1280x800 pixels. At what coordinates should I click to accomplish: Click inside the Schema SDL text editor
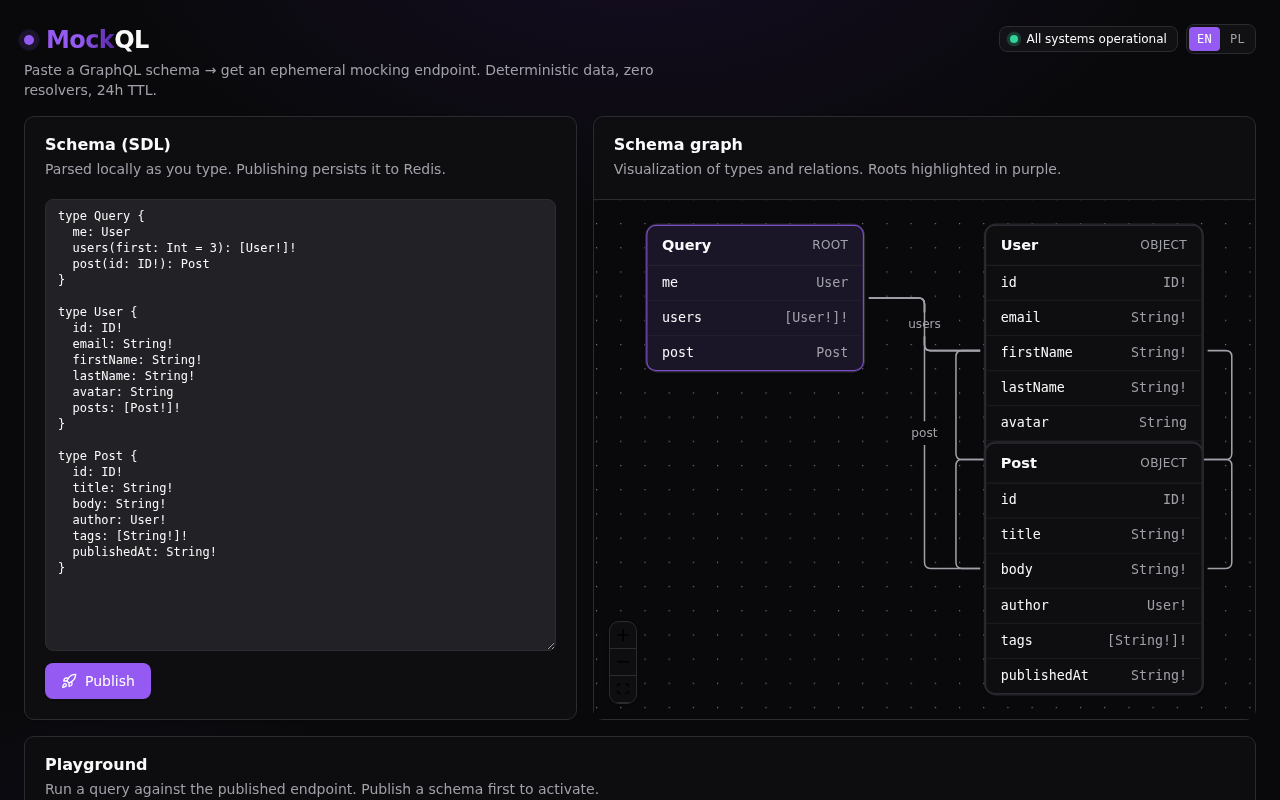300,425
